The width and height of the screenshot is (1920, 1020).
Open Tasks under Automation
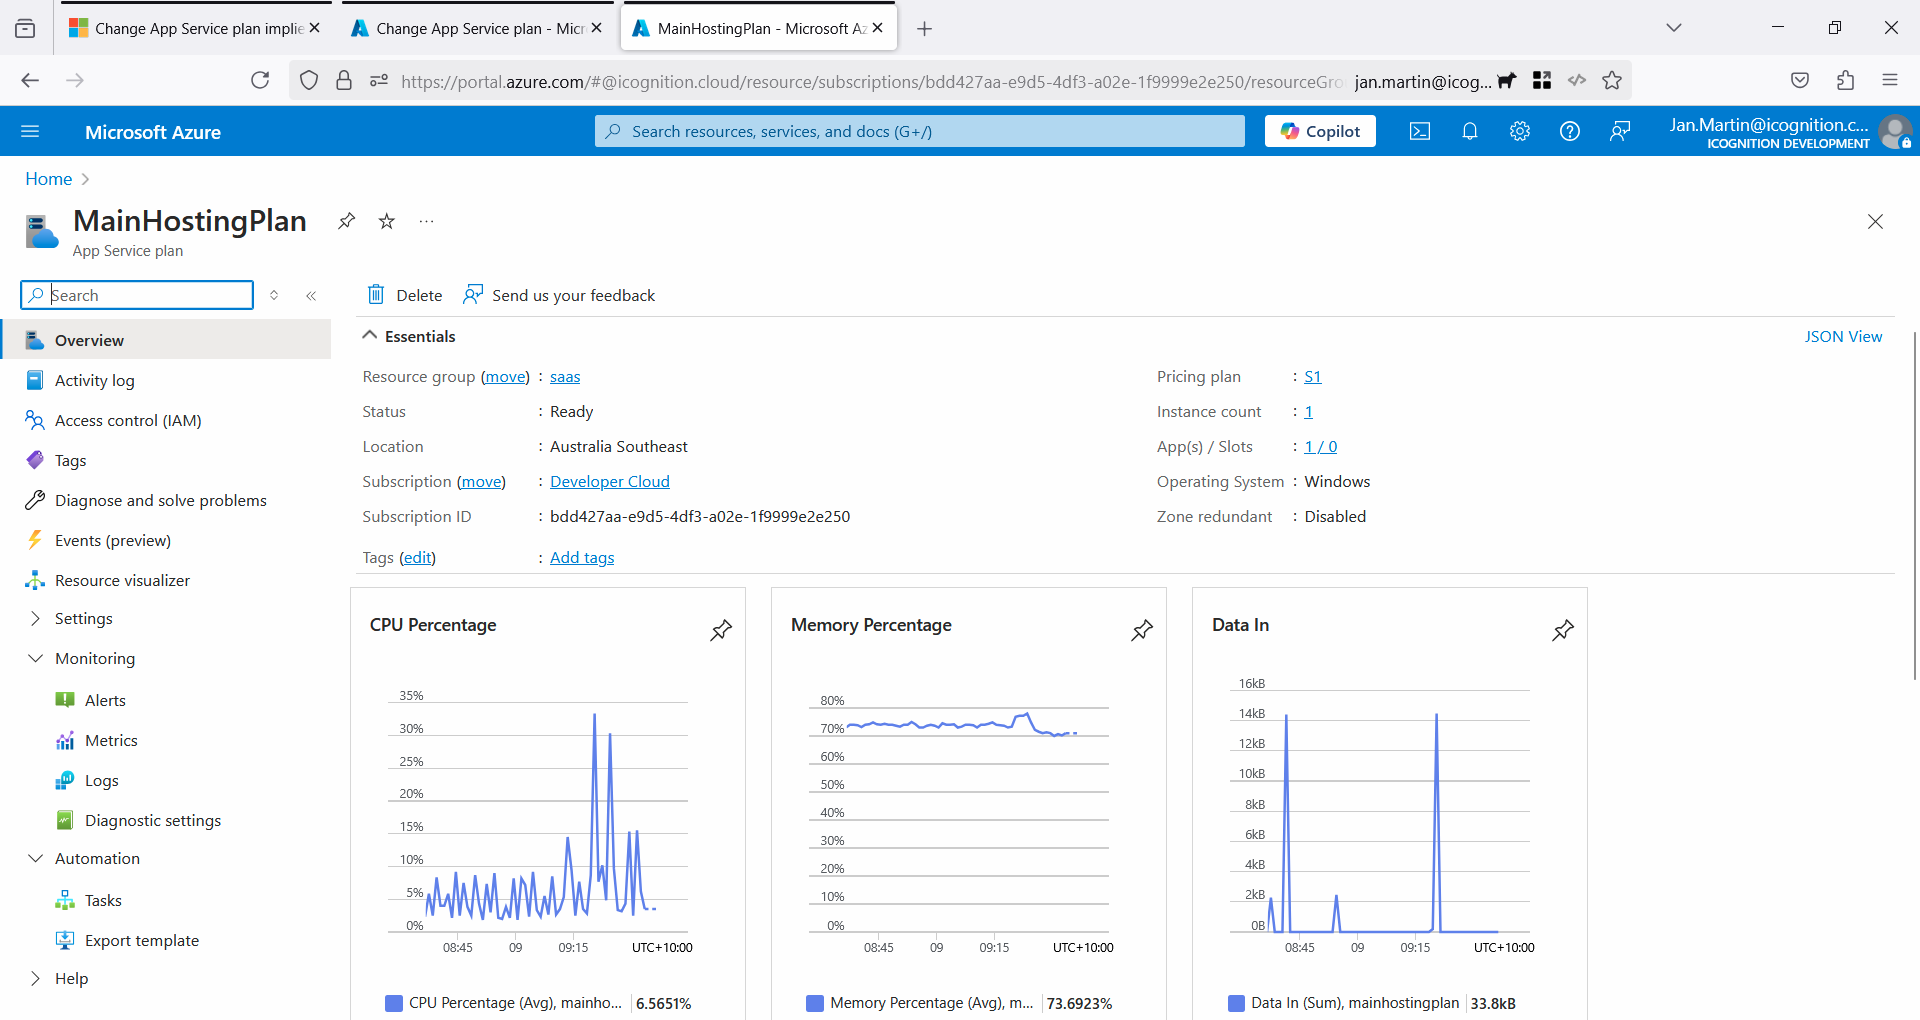pyautogui.click(x=103, y=900)
